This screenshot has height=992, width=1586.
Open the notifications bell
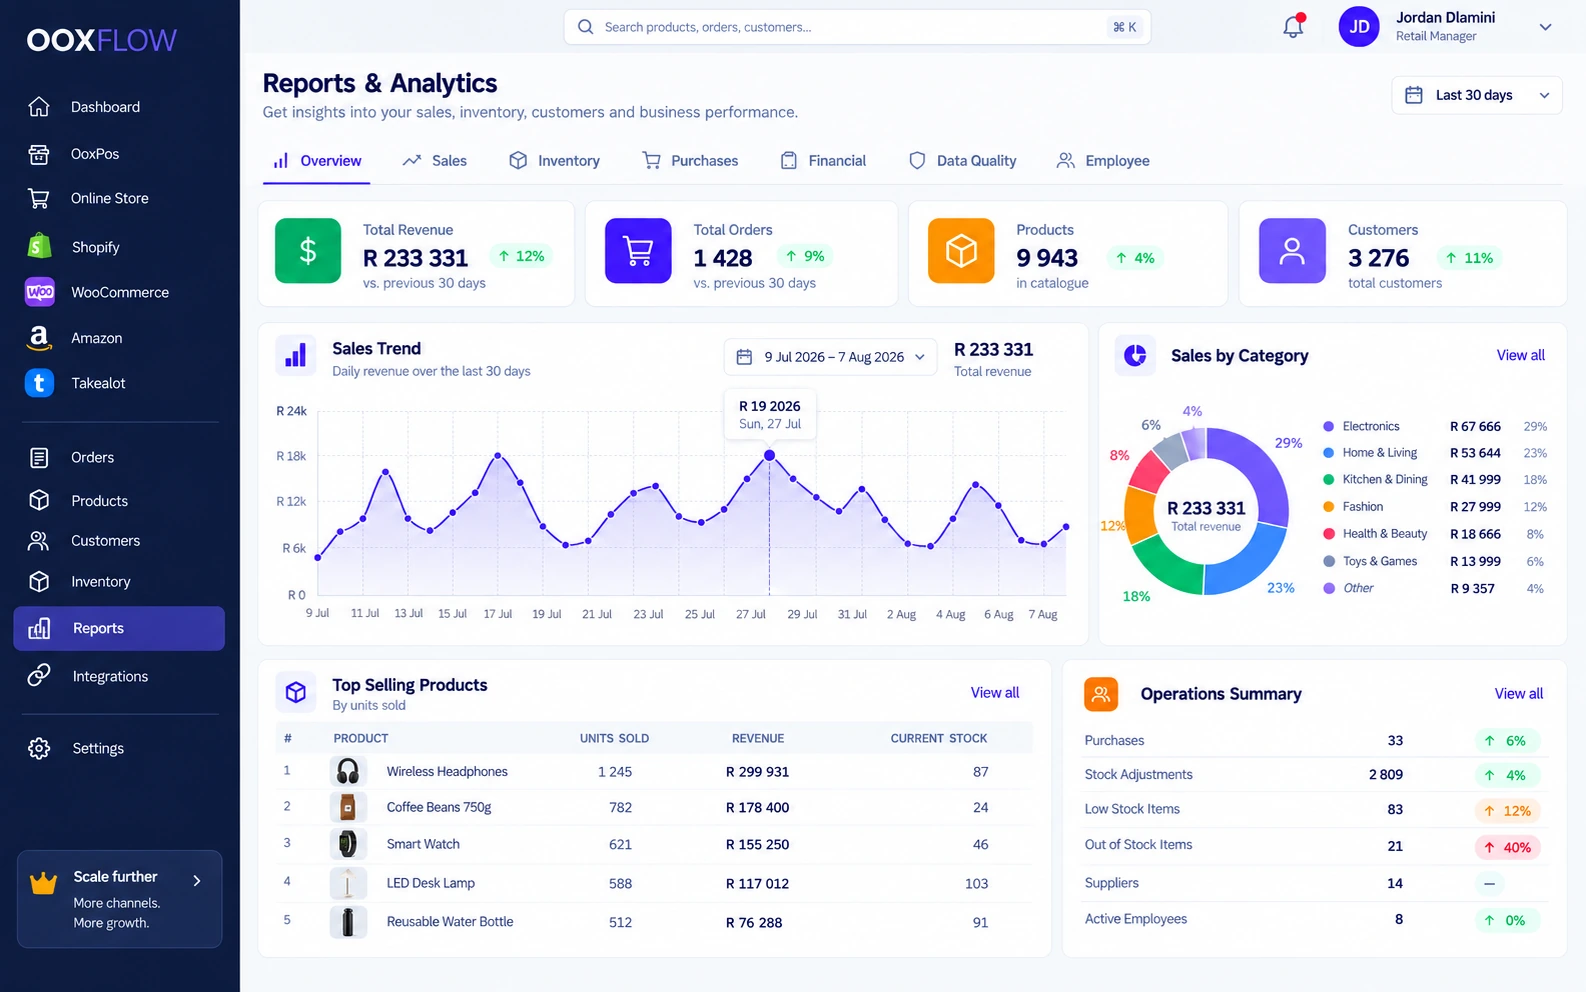(x=1293, y=26)
